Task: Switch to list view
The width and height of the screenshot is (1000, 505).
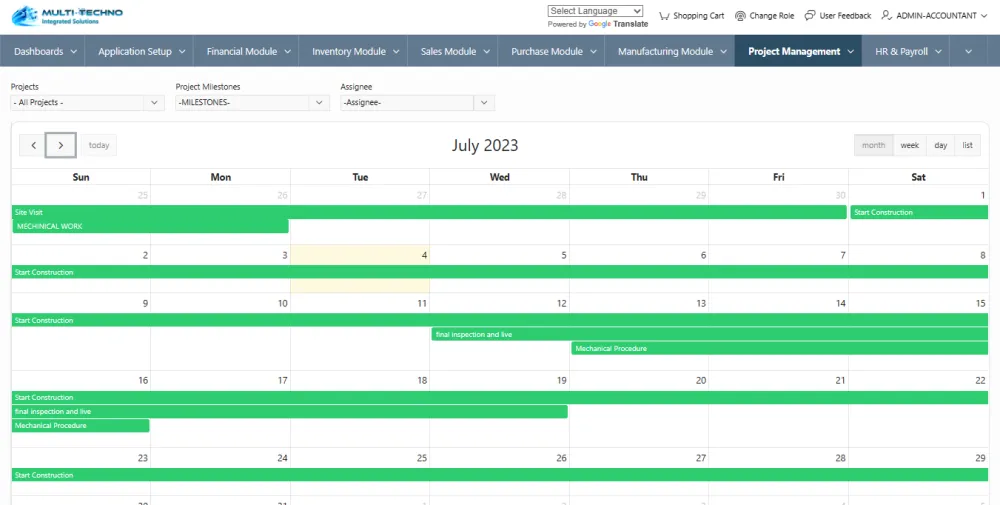Action: [x=967, y=145]
